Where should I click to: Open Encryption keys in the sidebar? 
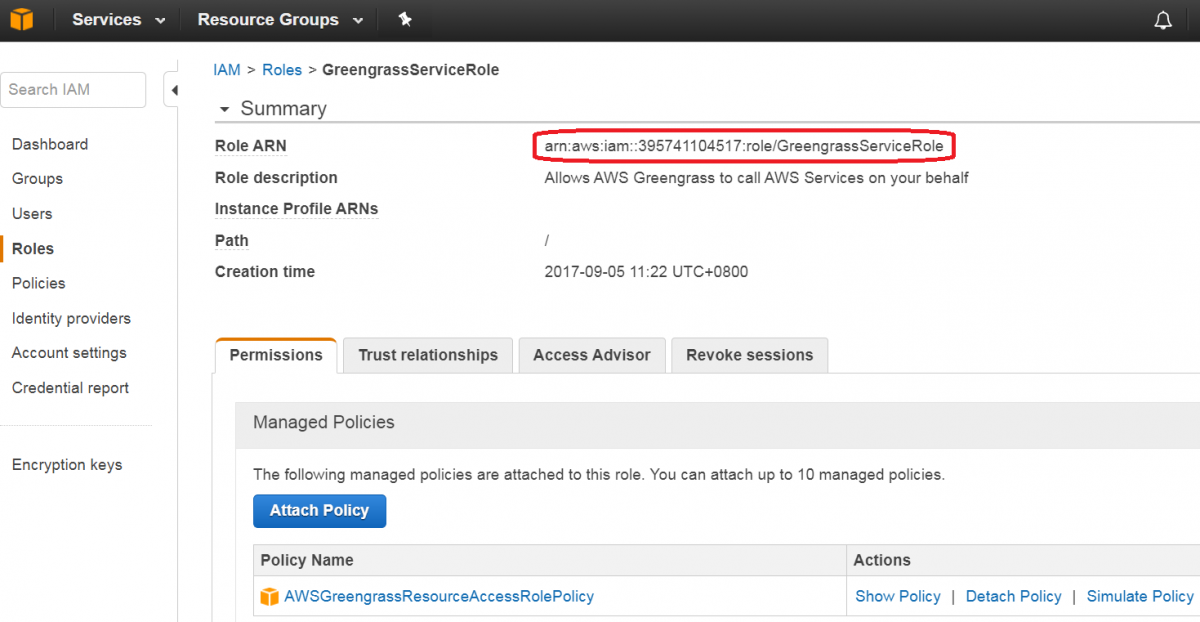[x=66, y=464]
